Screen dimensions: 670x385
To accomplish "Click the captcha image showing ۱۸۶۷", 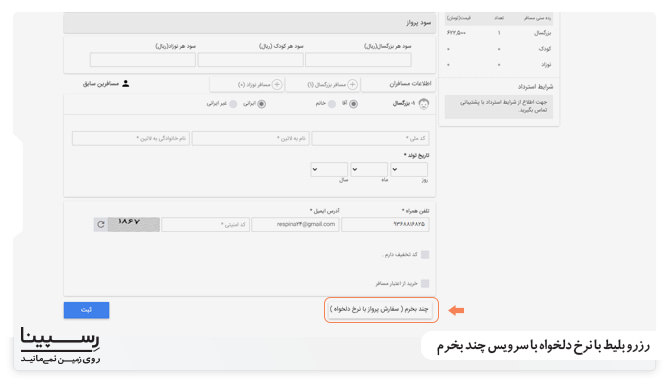I will tap(134, 224).
